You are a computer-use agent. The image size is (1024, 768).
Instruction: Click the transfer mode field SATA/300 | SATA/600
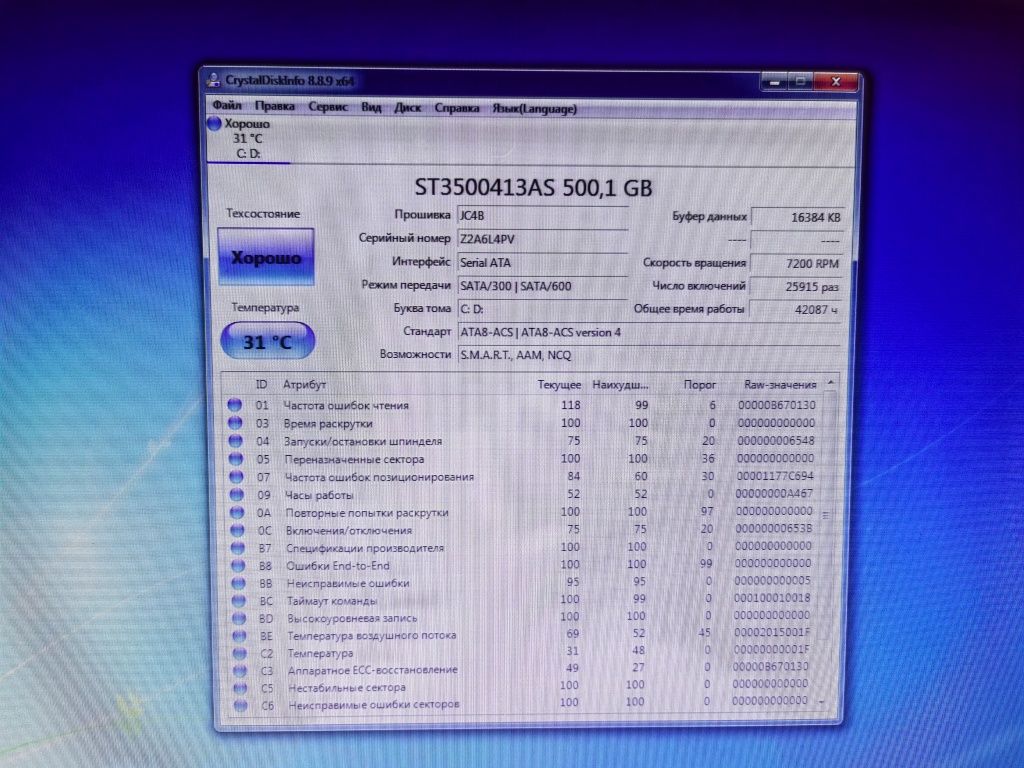(x=542, y=286)
